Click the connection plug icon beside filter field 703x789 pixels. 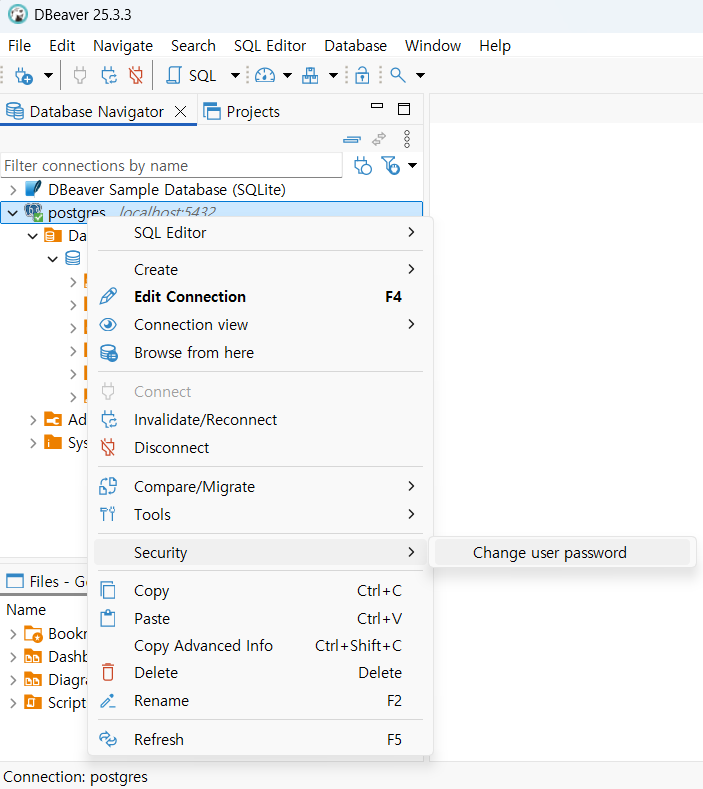(363, 166)
